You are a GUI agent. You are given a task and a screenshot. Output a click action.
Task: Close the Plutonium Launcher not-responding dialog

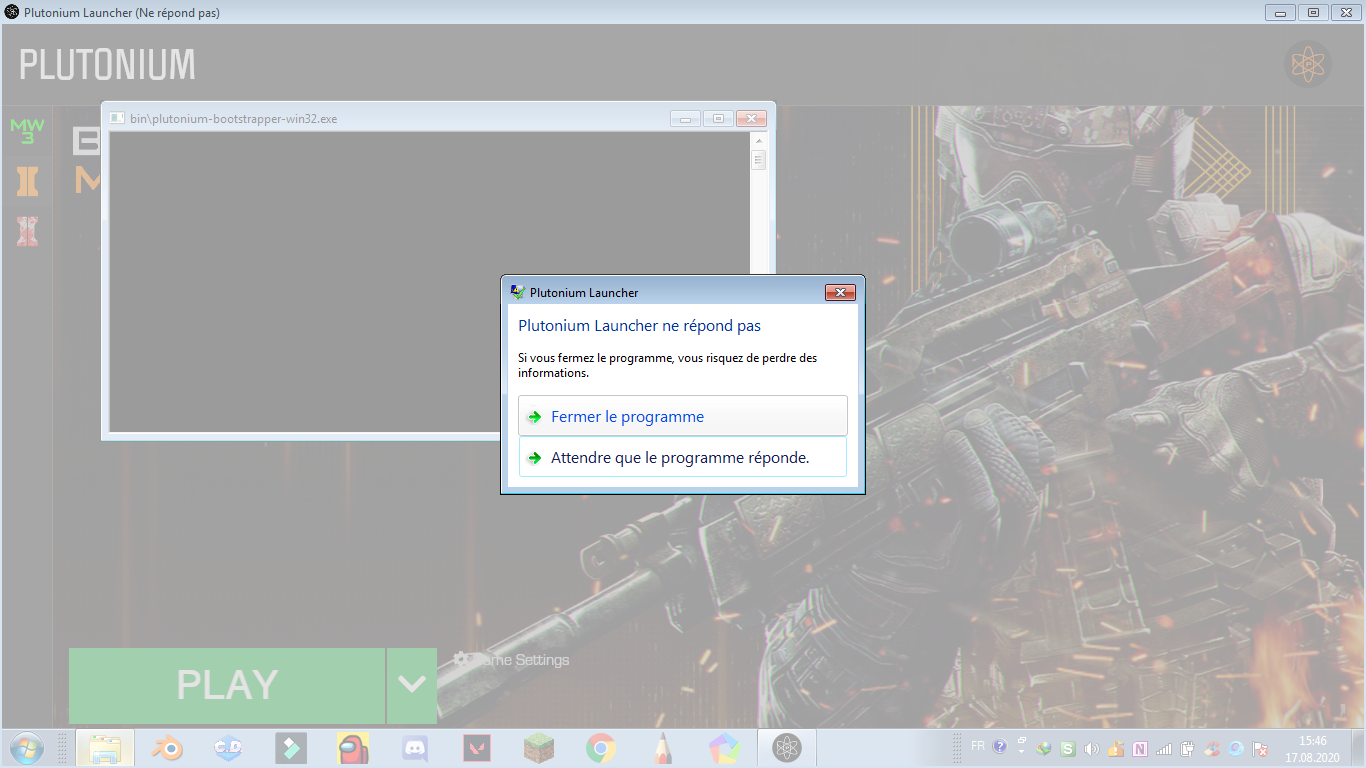pyautogui.click(x=840, y=292)
